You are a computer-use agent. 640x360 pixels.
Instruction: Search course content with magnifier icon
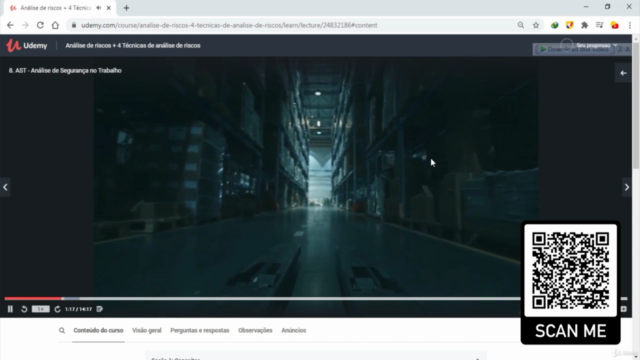pyautogui.click(x=62, y=330)
